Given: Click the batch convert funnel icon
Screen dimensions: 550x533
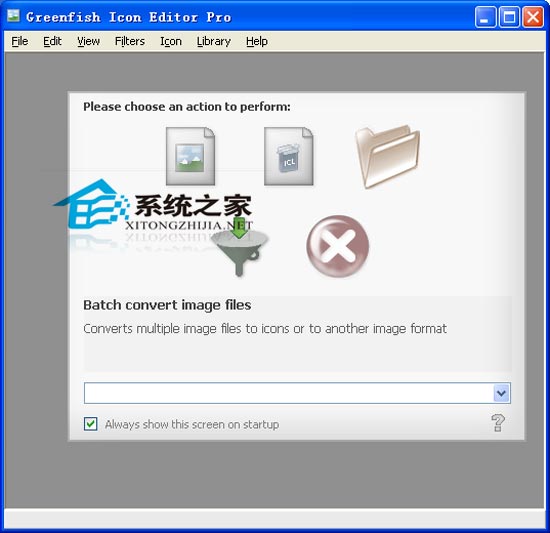Looking at the screenshot, I should (239, 247).
